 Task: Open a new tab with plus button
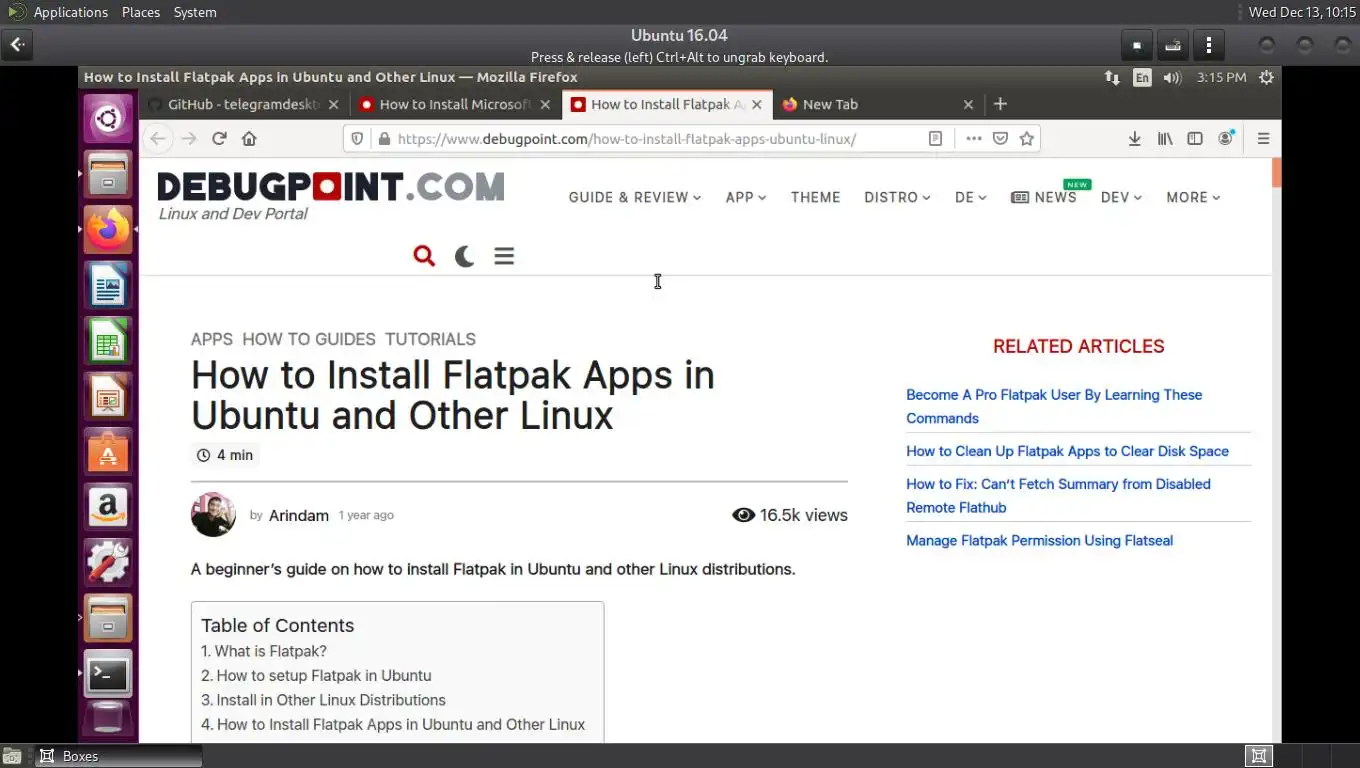click(x=1000, y=104)
